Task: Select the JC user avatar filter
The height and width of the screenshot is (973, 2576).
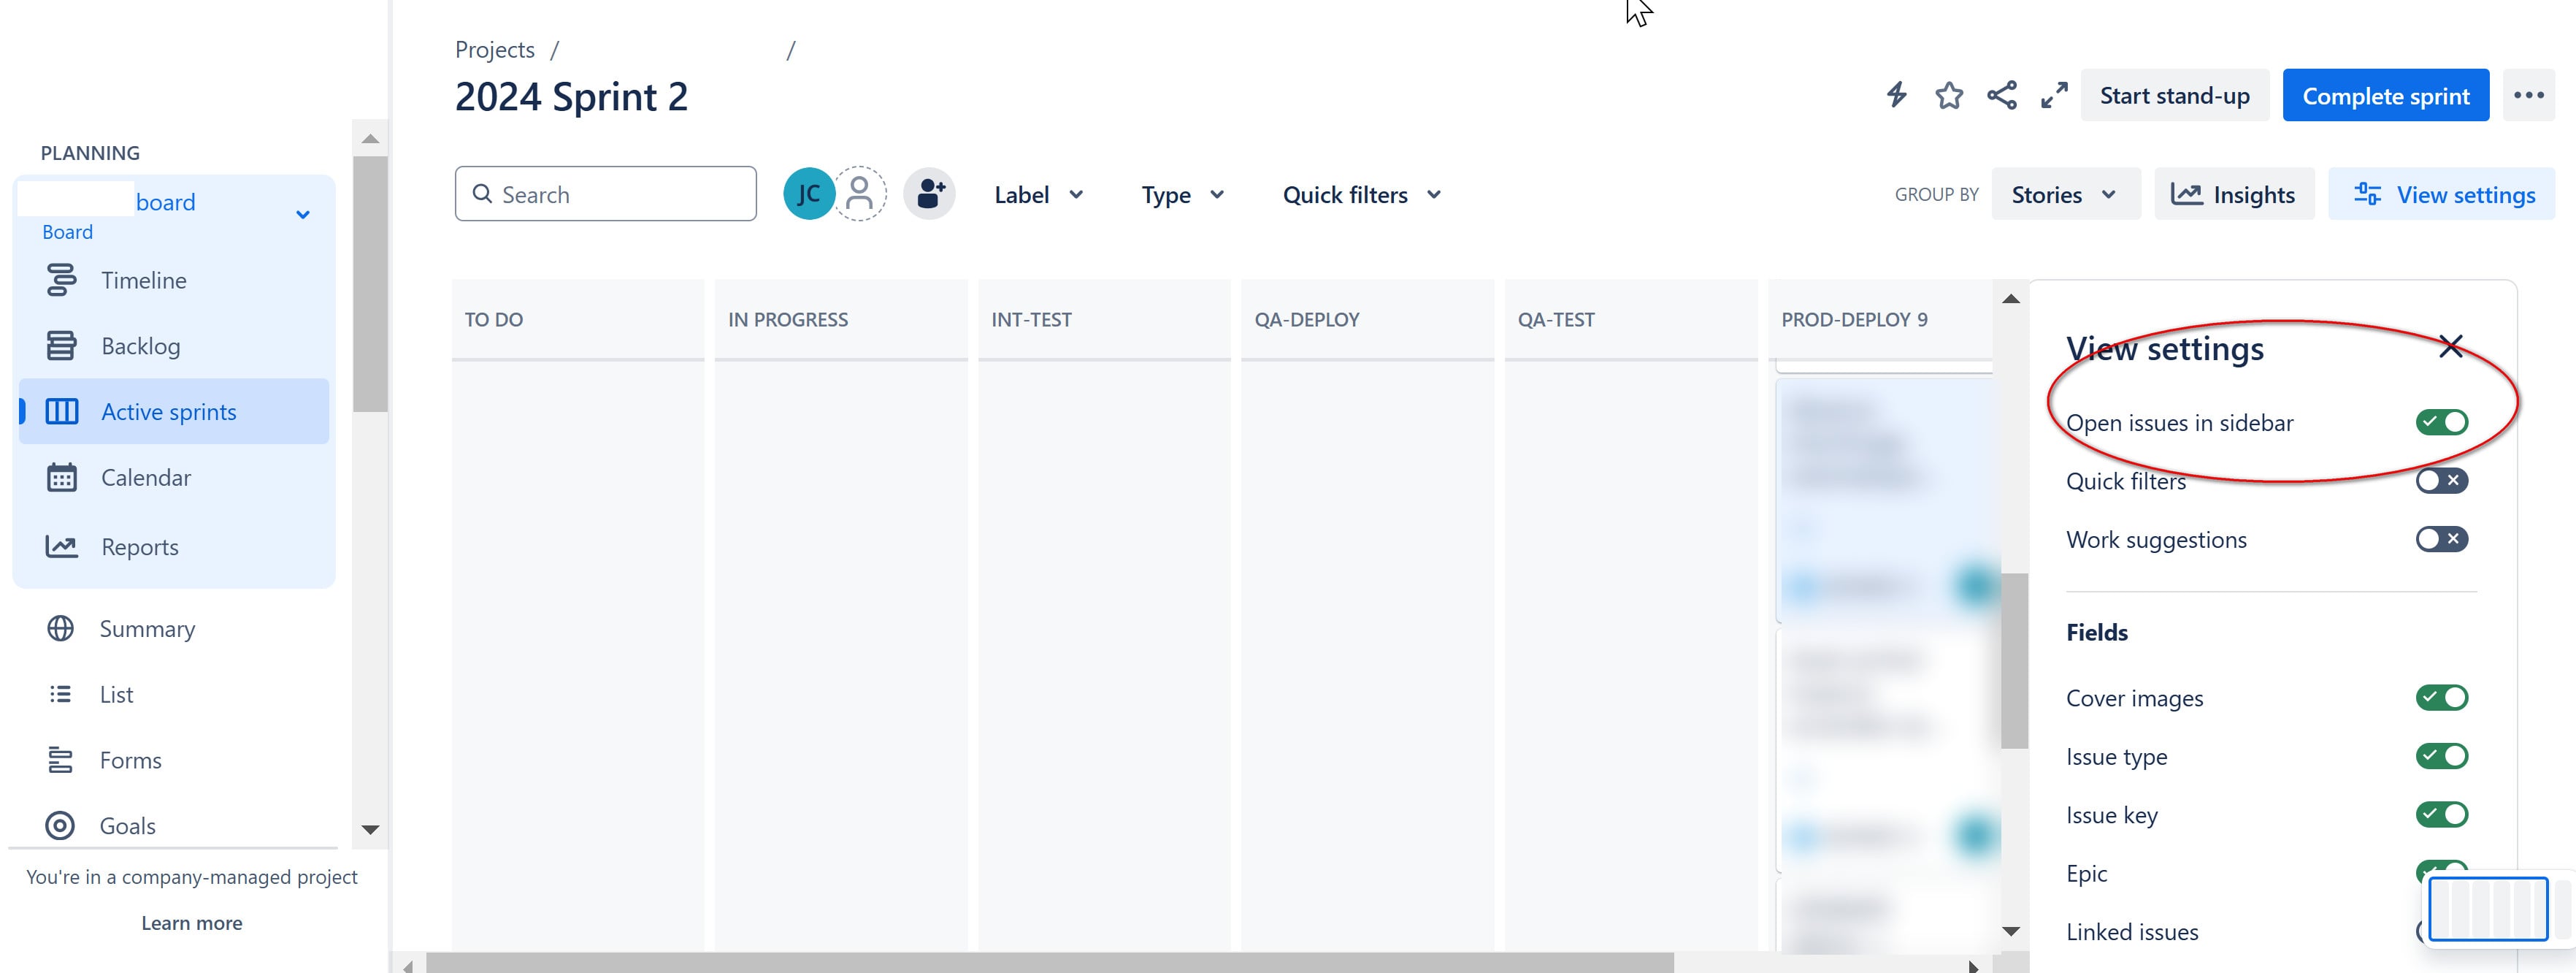Action: 808,194
